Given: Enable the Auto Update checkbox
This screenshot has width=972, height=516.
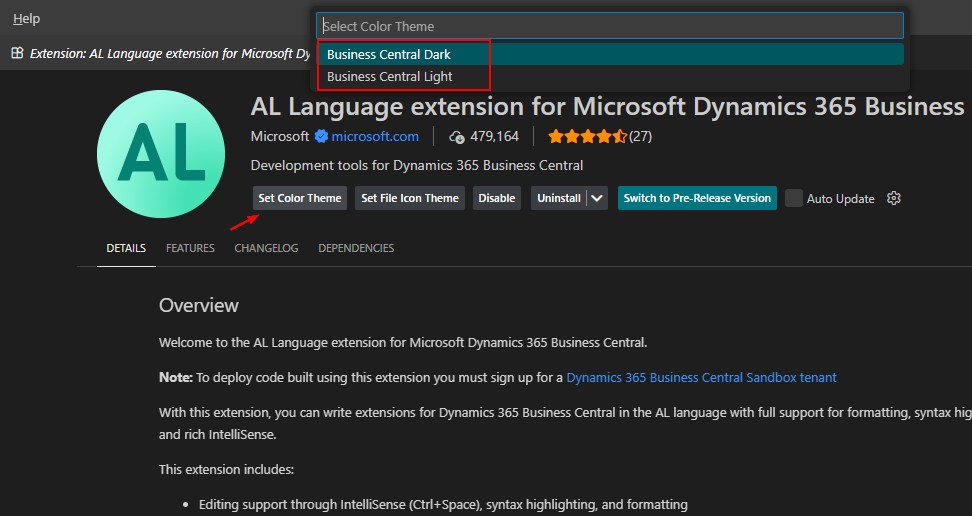Looking at the screenshot, I should (794, 198).
